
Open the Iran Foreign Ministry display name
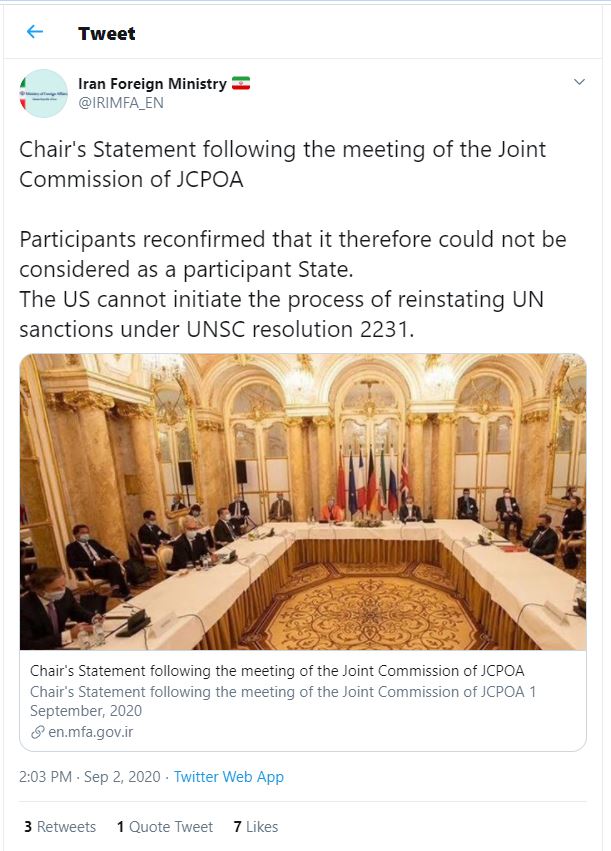click(x=152, y=84)
